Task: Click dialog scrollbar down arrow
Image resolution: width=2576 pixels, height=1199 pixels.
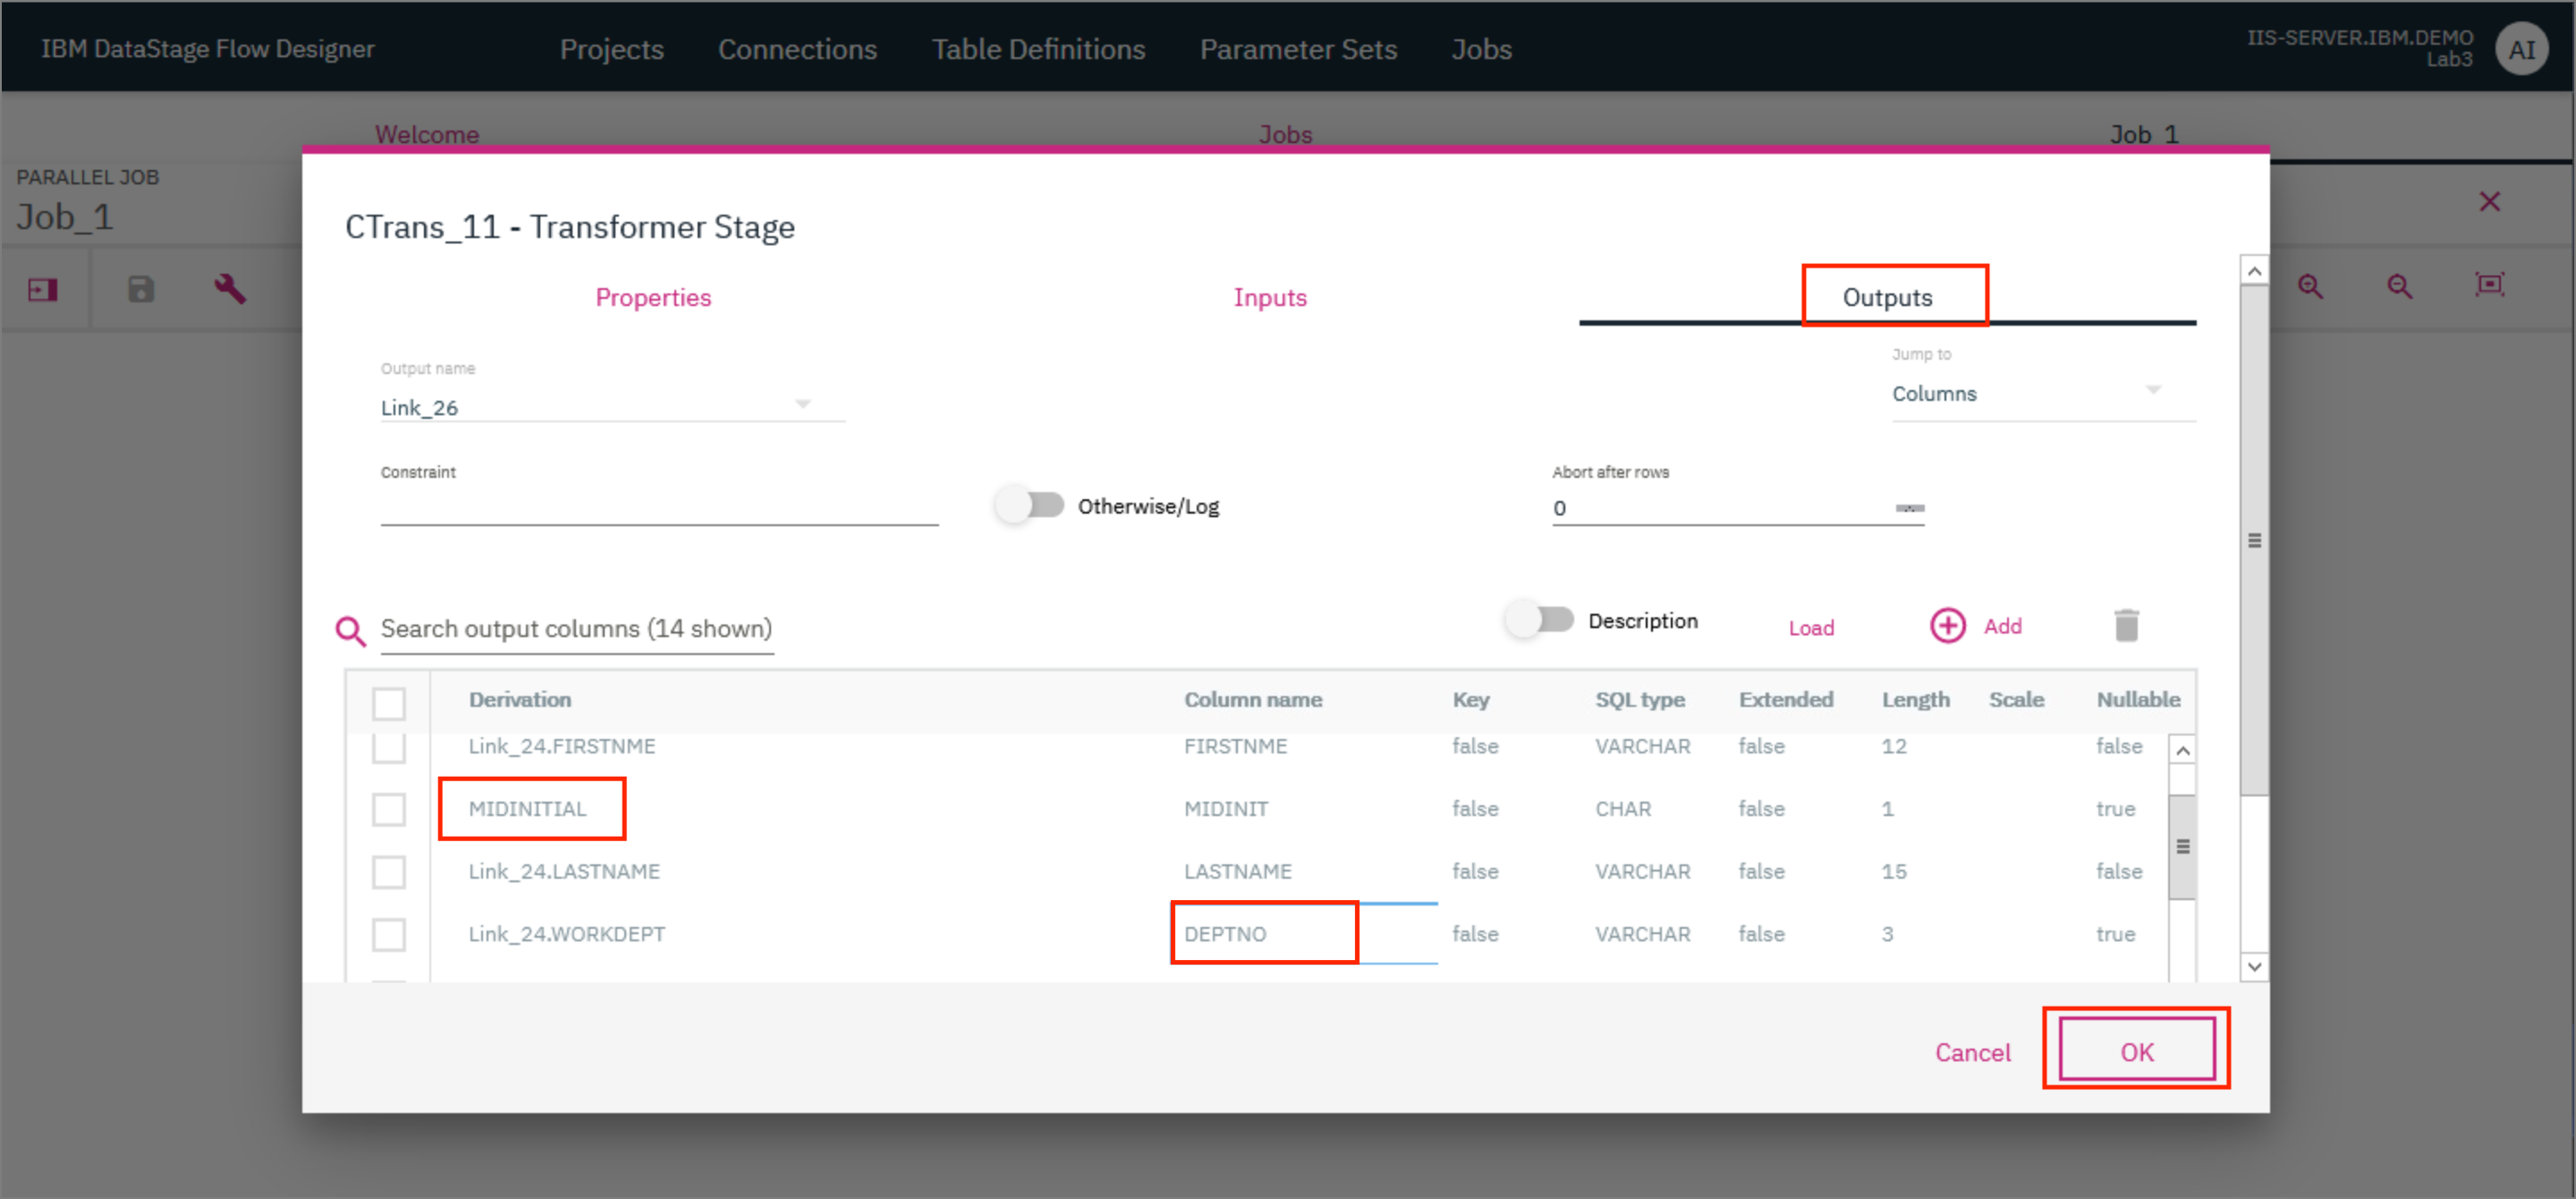Action: [2253, 966]
